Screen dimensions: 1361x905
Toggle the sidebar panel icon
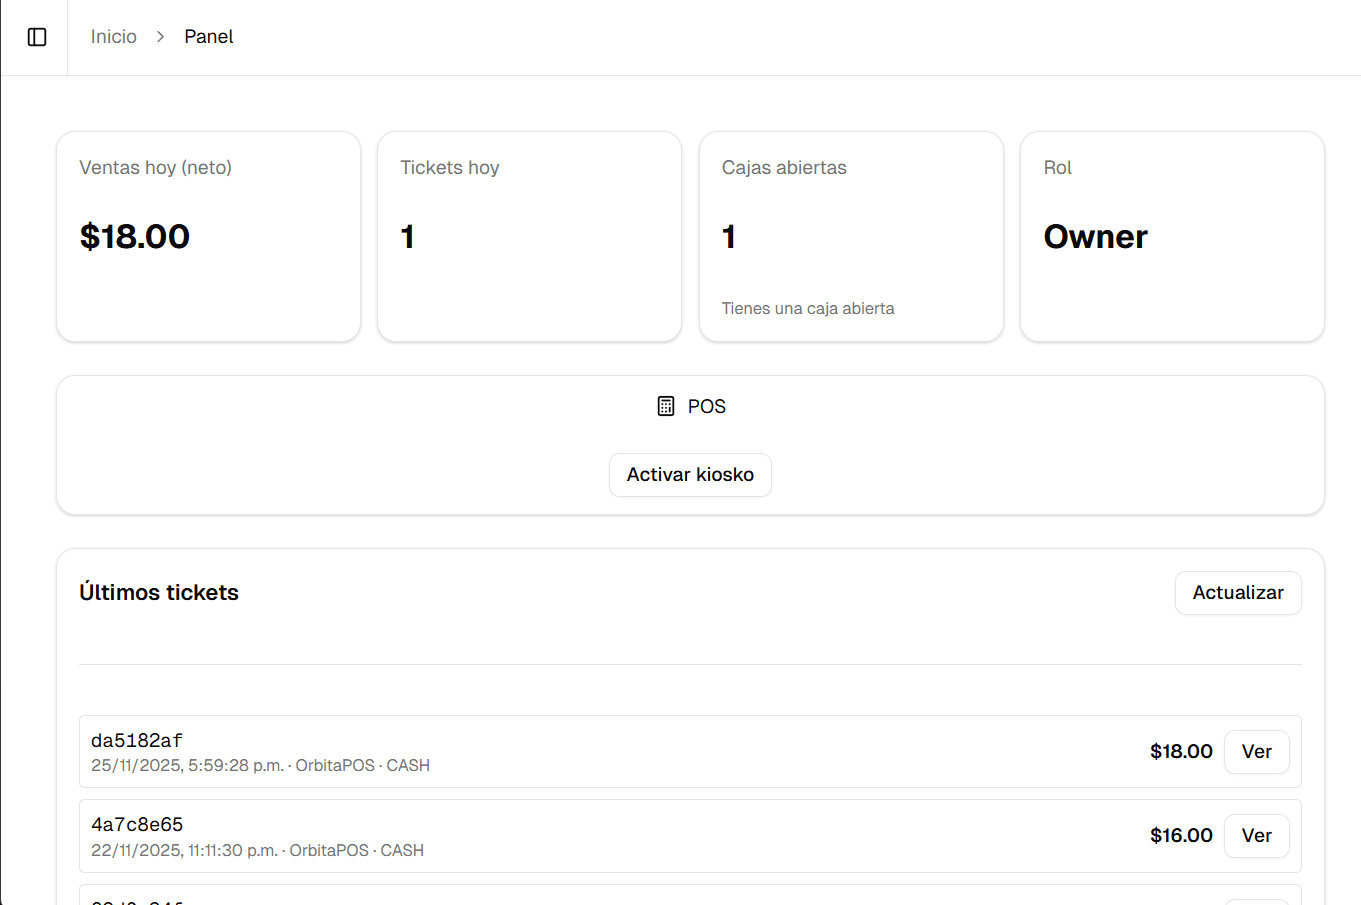(37, 37)
